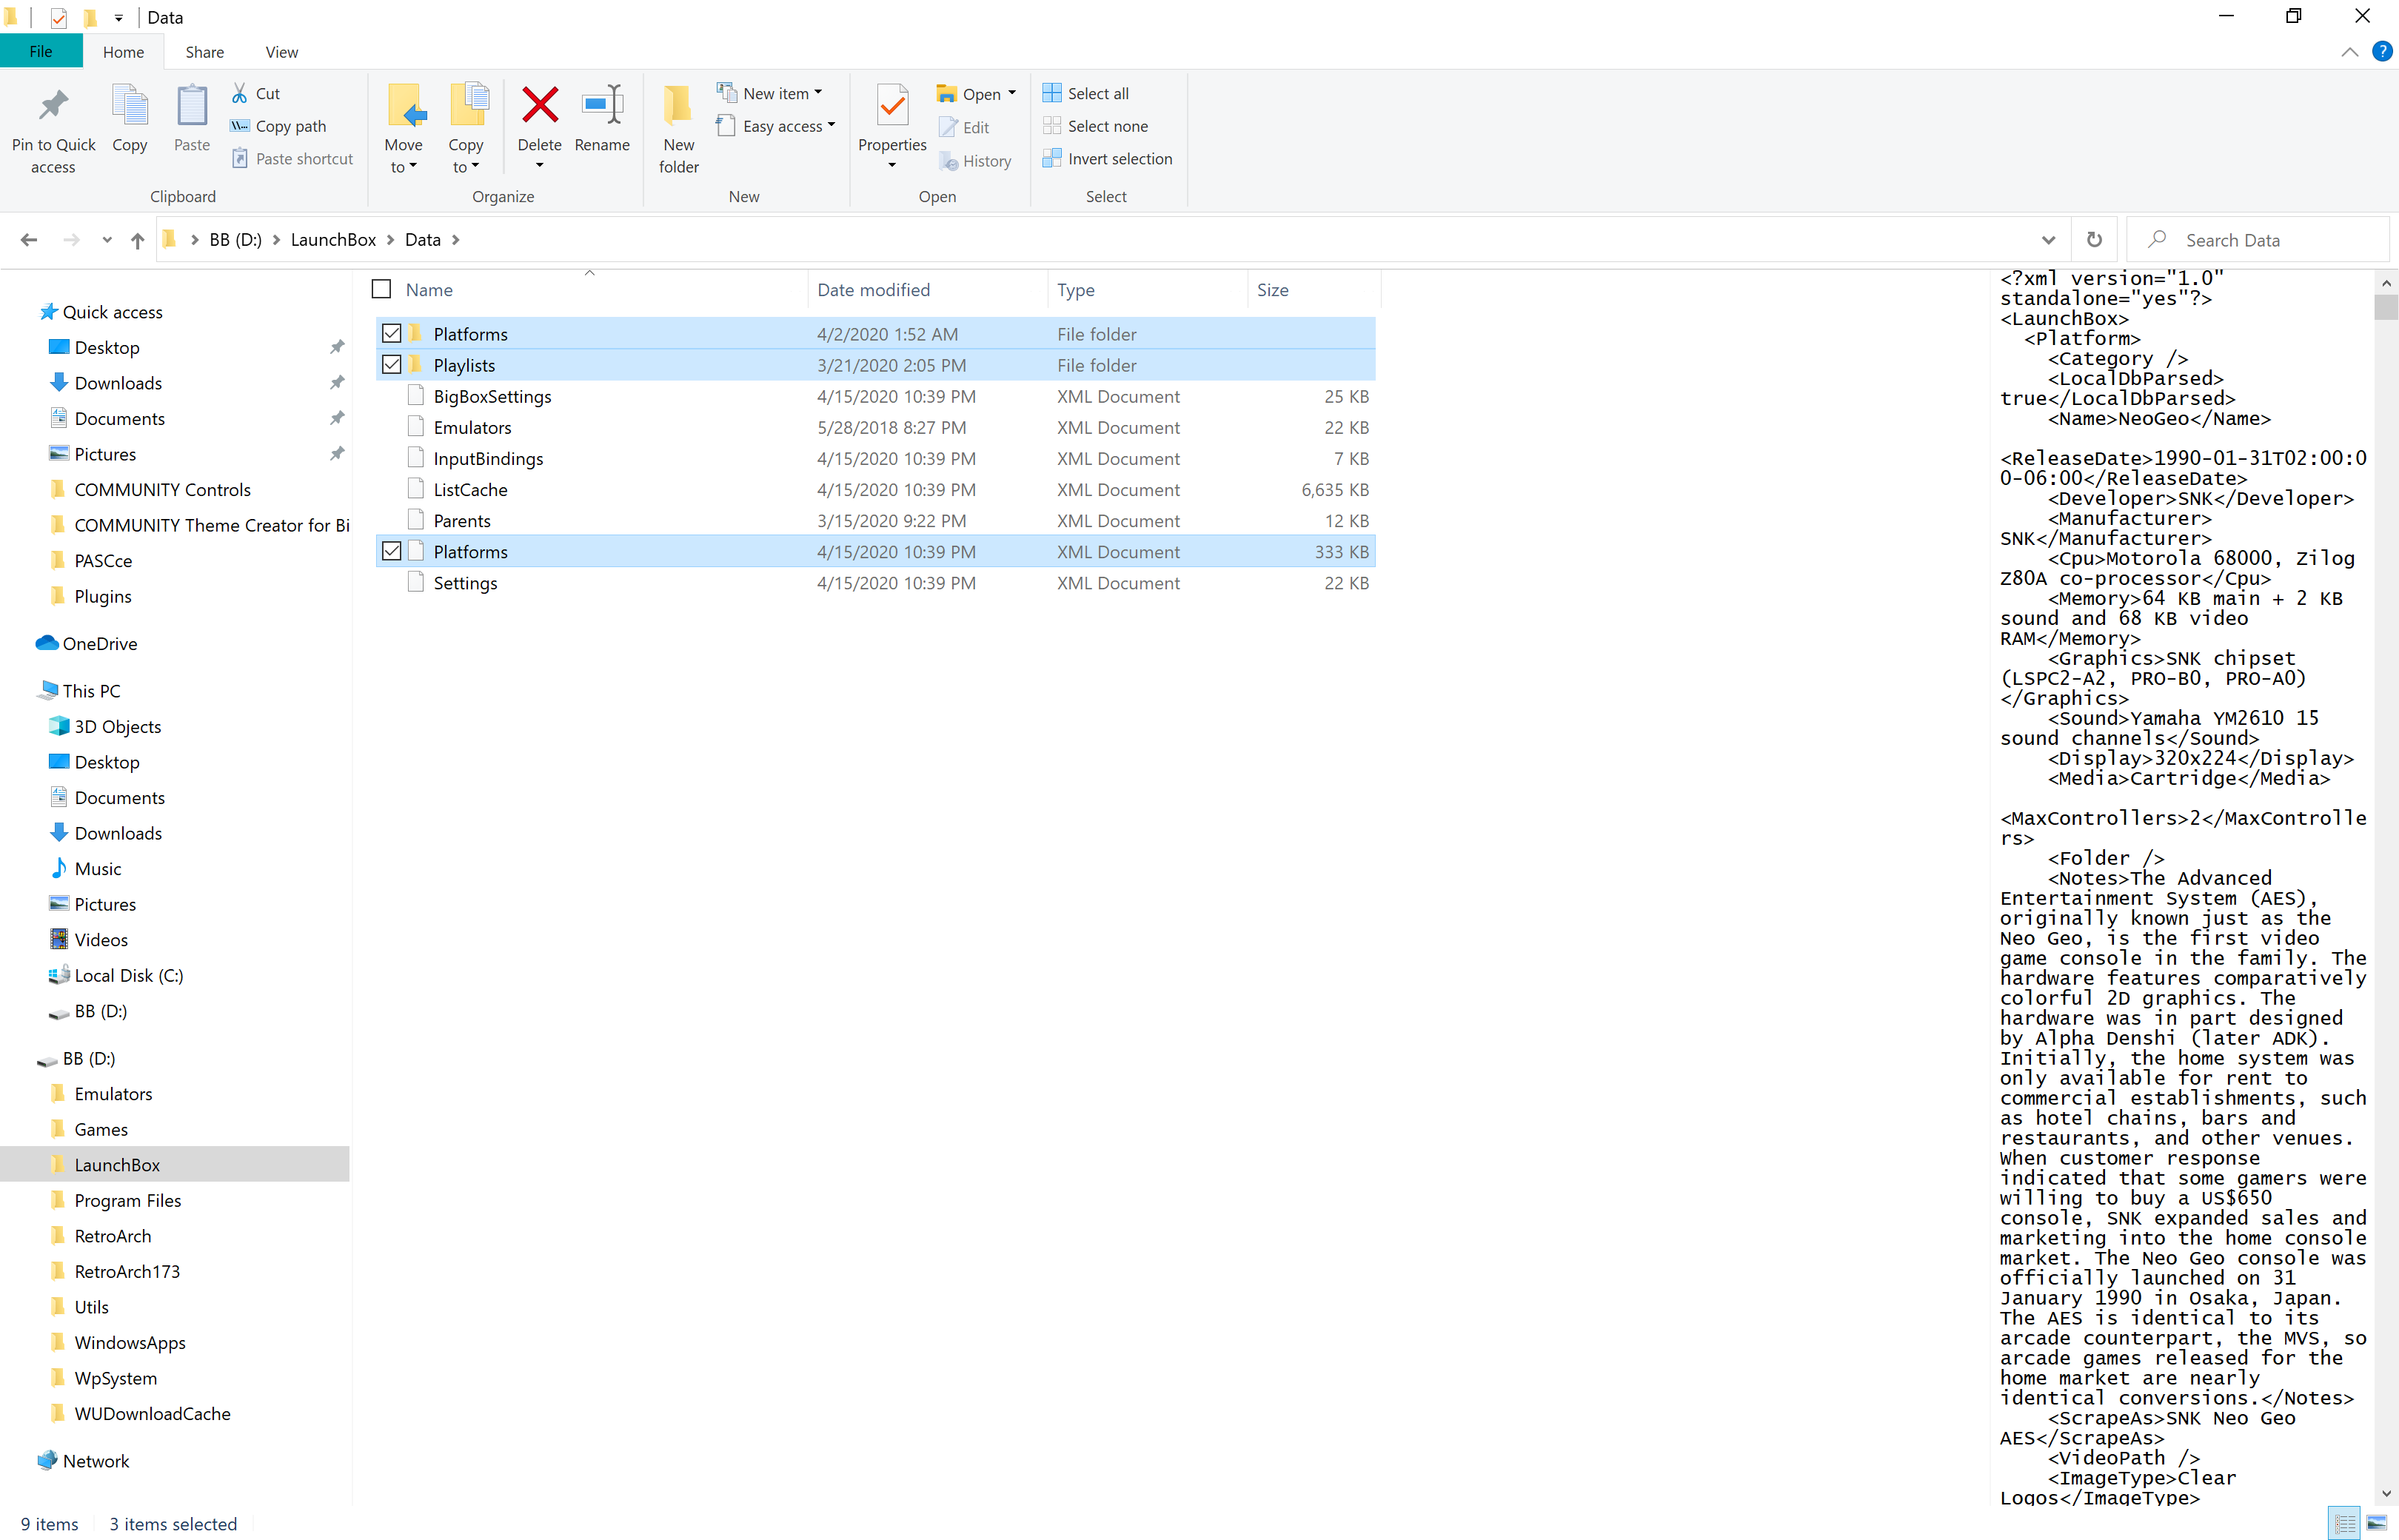Image resolution: width=2399 pixels, height=1540 pixels.
Task: Delete selected items with red X icon
Action: (x=540, y=105)
